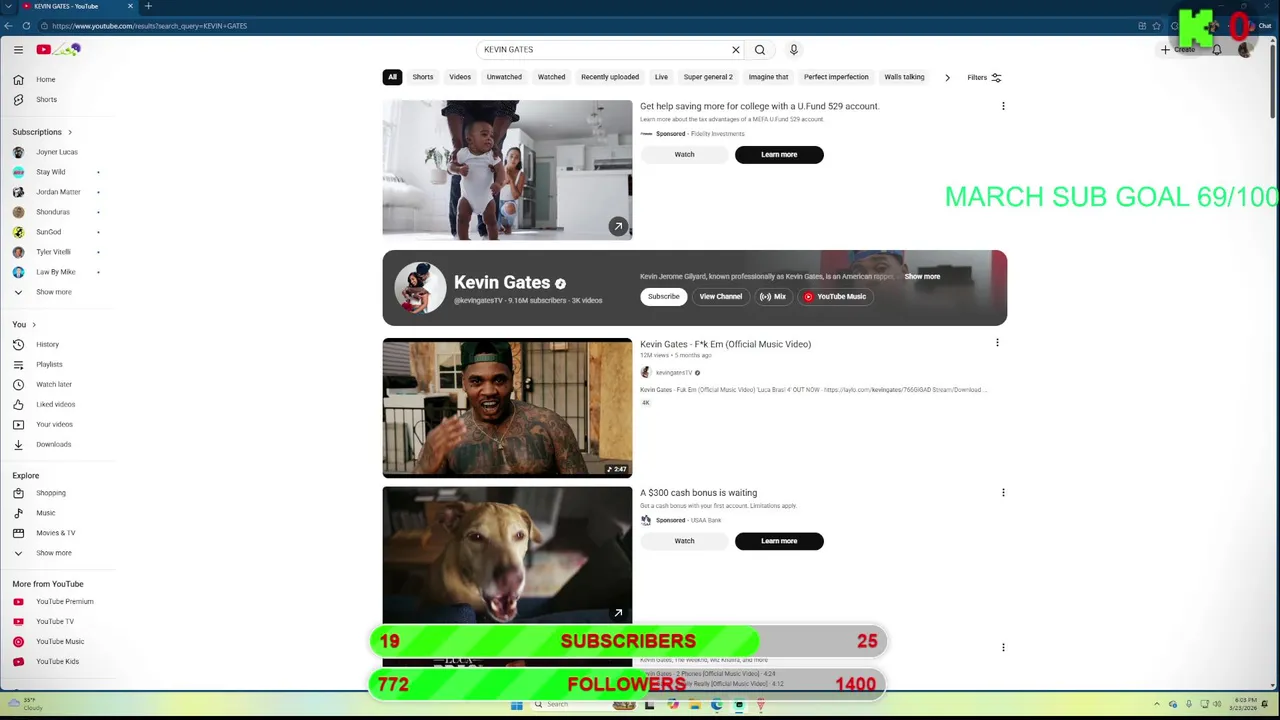The height and width of the screenshot is (720, 1280).
Task: Start voice search with microphone icon
Action: tap(794, 49)
